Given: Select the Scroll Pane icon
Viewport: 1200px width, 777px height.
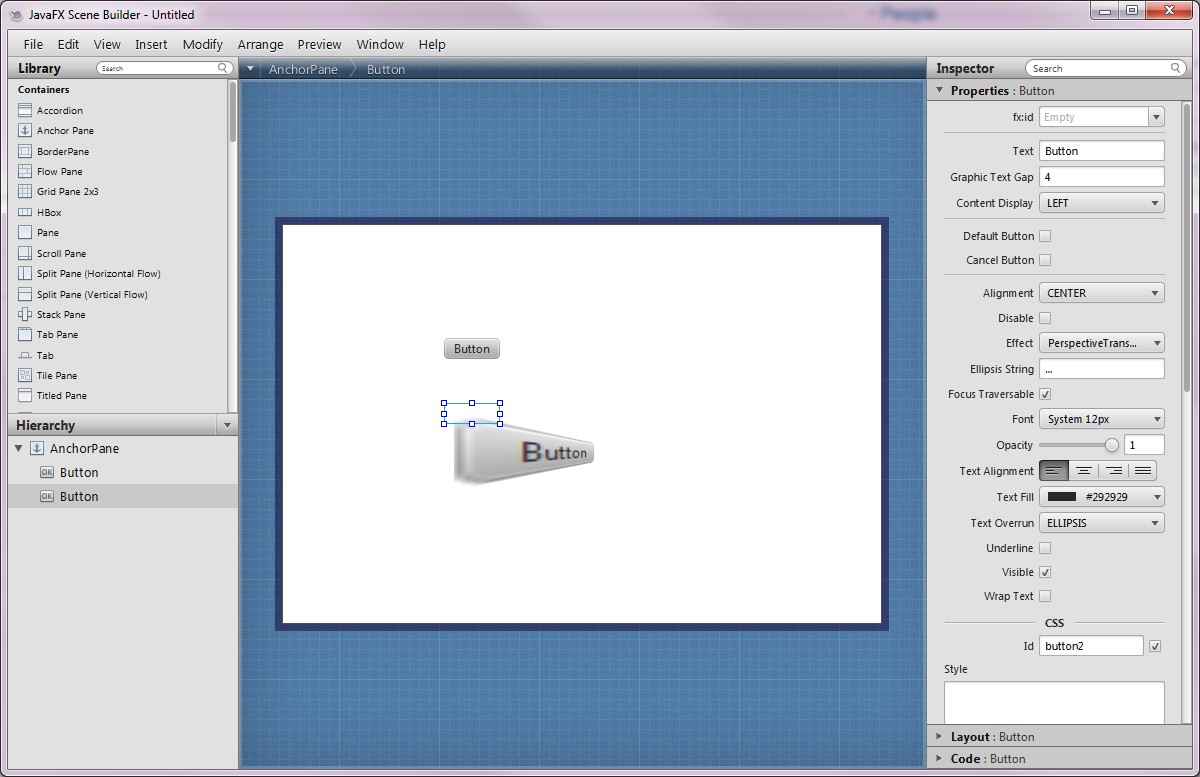Looking at the screenshot, I should pyautogui.click(x=26, y=253).
